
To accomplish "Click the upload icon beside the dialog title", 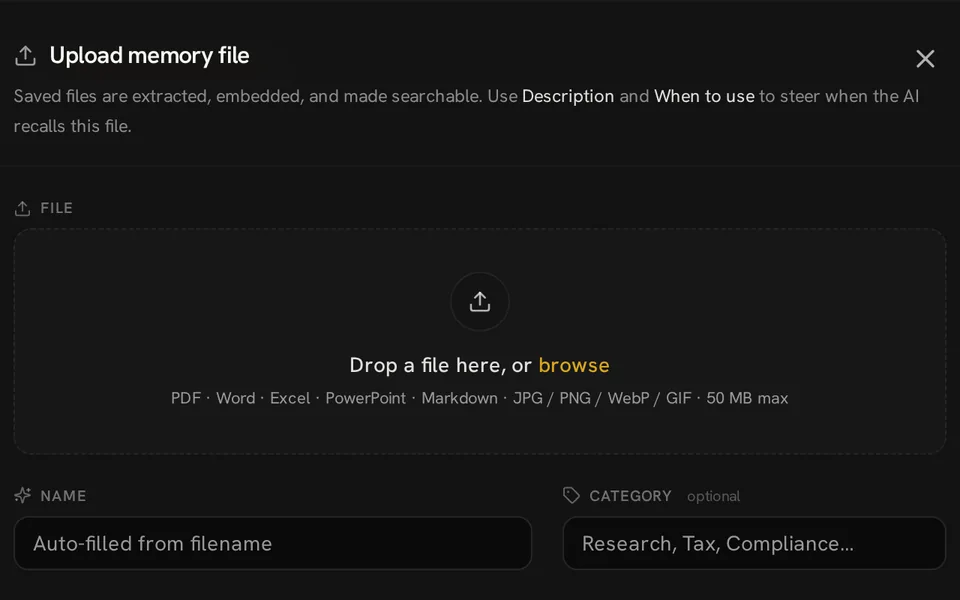I will 25,56.
